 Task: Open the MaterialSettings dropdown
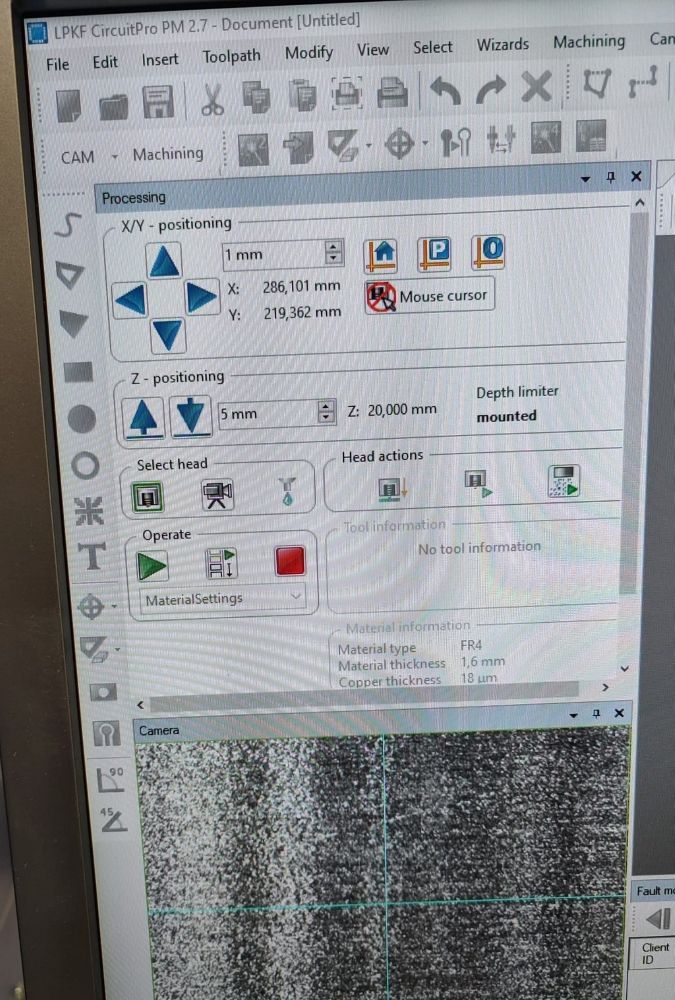coord(223,599)
